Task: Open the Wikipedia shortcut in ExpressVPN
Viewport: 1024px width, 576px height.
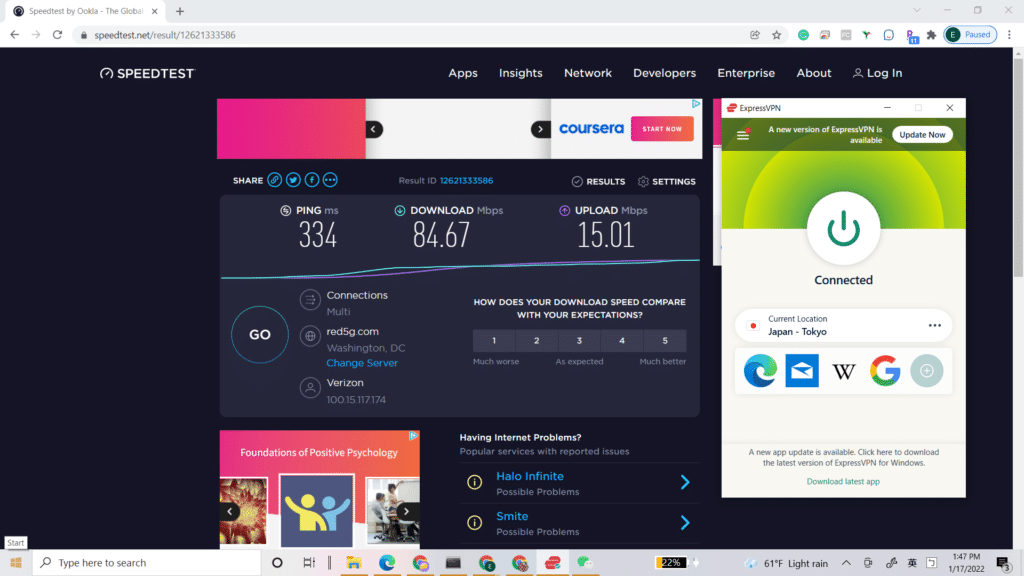Action: pyautogui.click(x=843, y=372)
